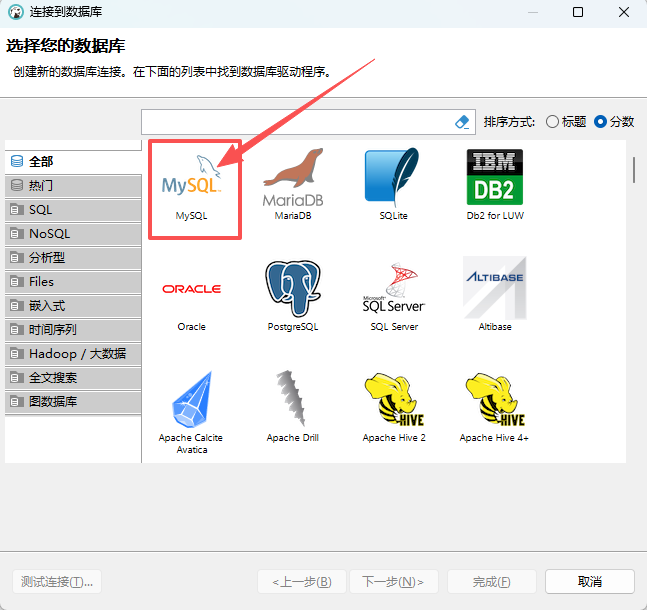Pick the Altibase driver icon
Image resolution: width=647 pixels, height=610 pixels.
coord(495,288)
